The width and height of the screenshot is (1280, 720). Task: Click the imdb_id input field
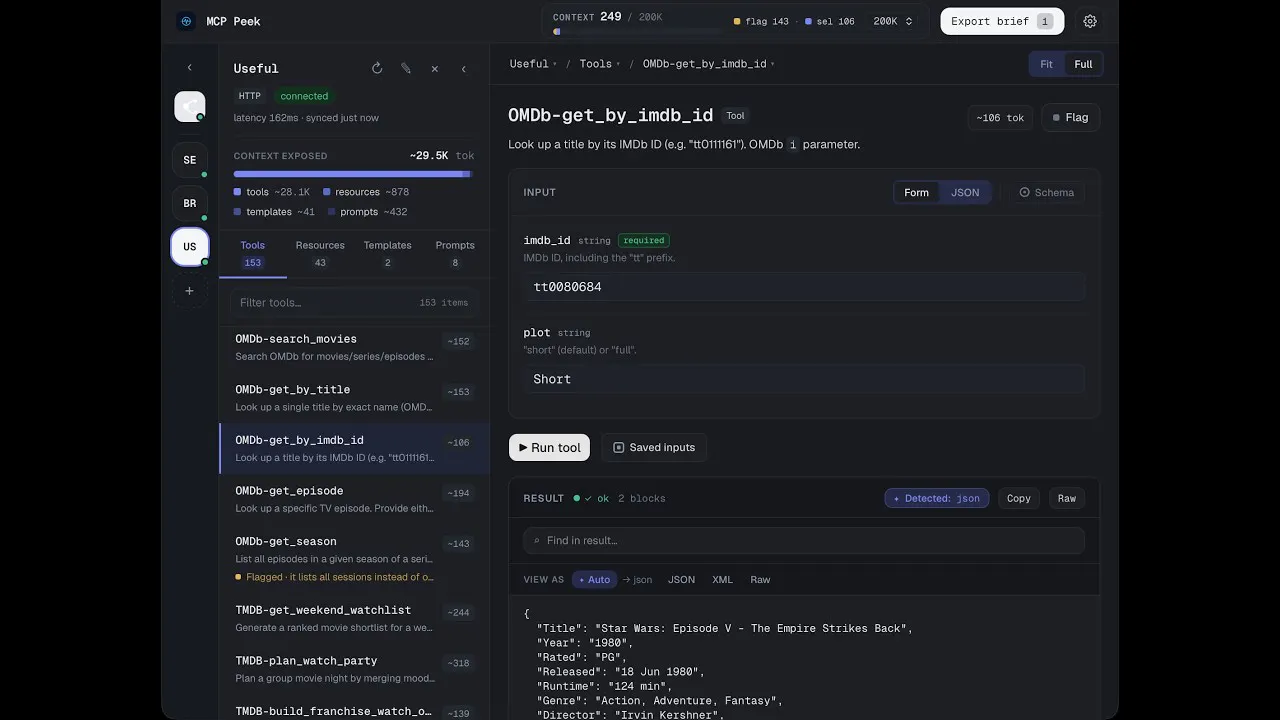pyautogui.click(x=804, y=287)
